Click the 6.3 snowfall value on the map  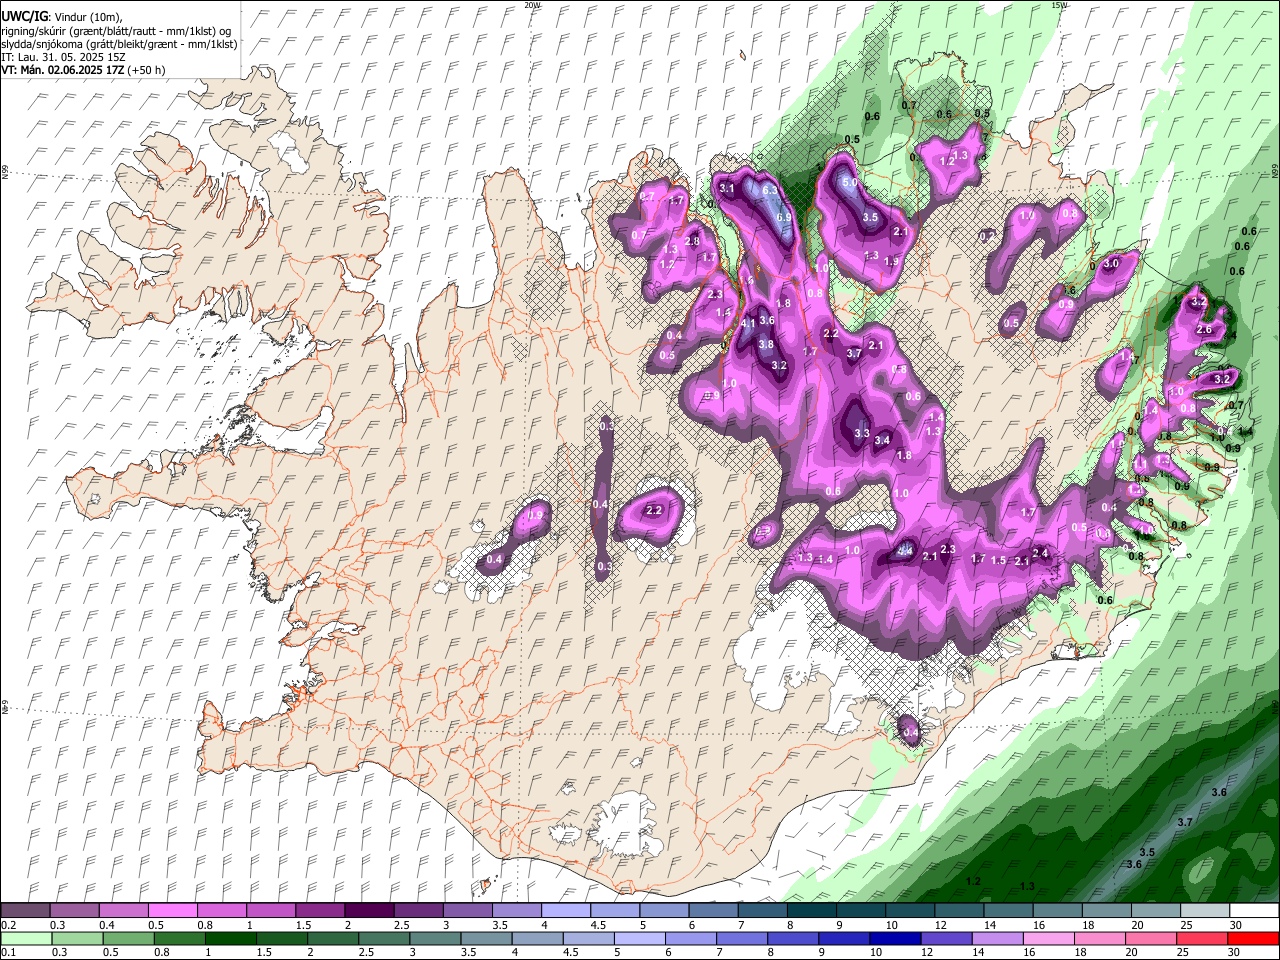[x=770, y=190]
